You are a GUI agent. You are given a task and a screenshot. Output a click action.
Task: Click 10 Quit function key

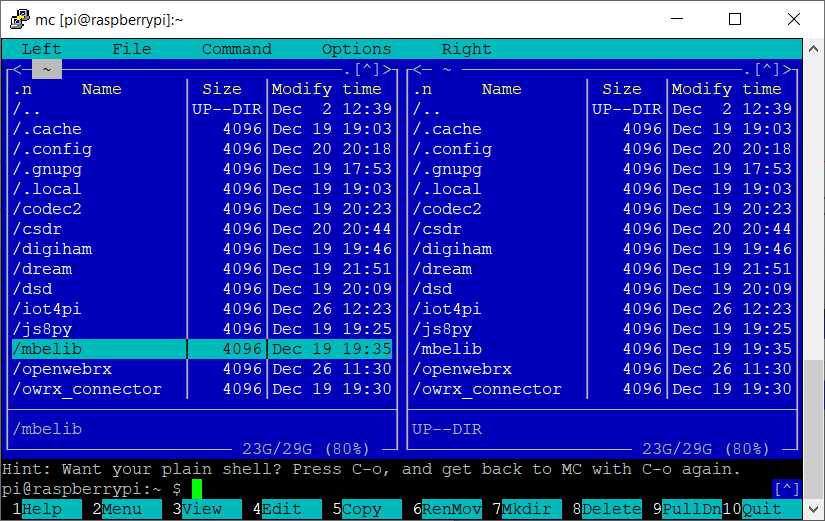point(762,509)
